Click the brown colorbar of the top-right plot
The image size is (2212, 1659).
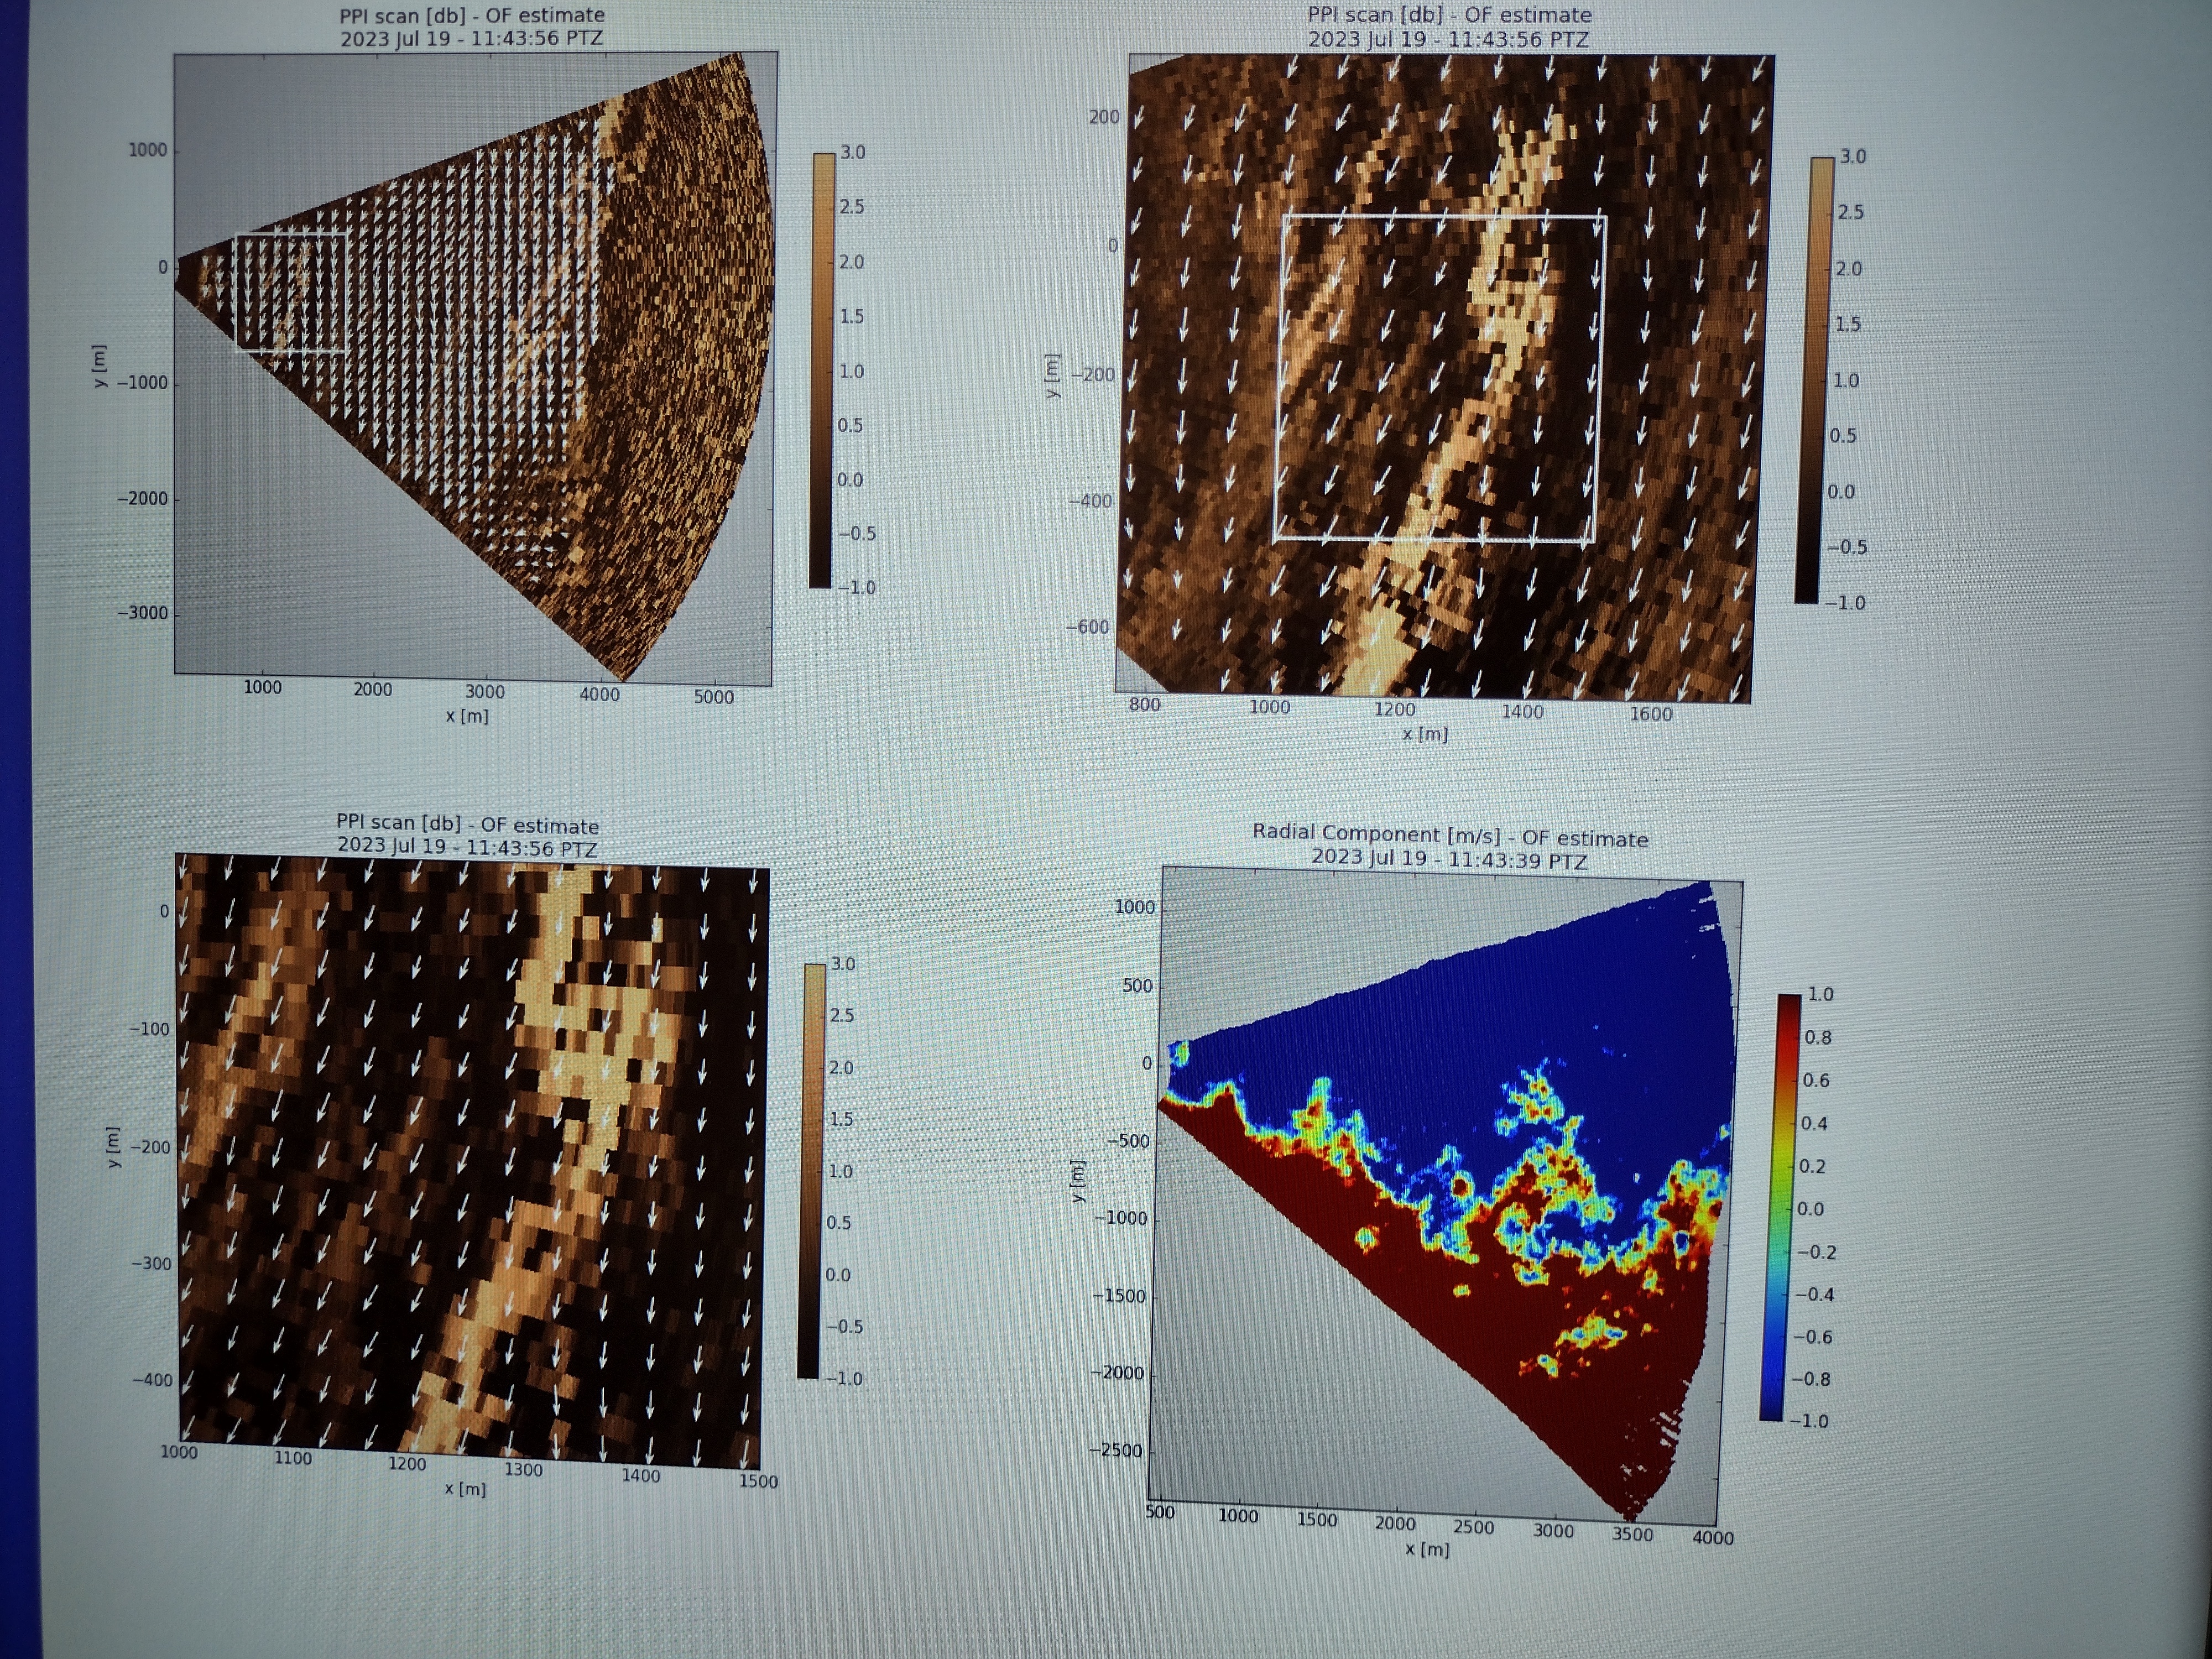(1816, 380)
